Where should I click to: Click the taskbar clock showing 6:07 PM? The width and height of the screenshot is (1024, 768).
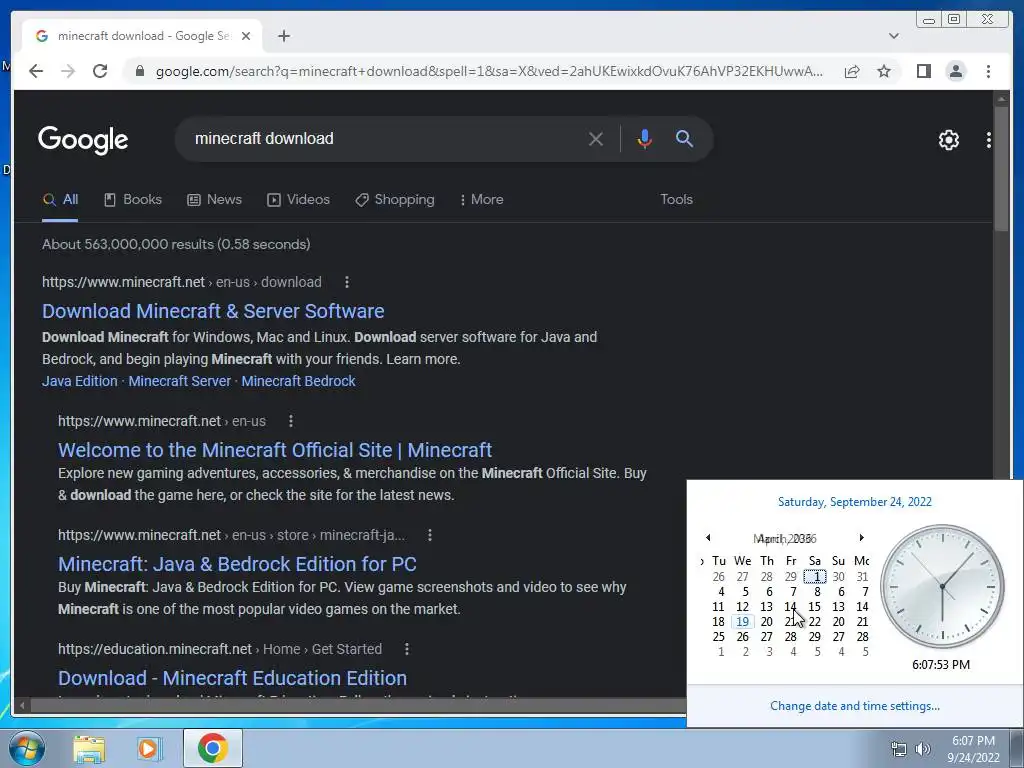[973, 749]
